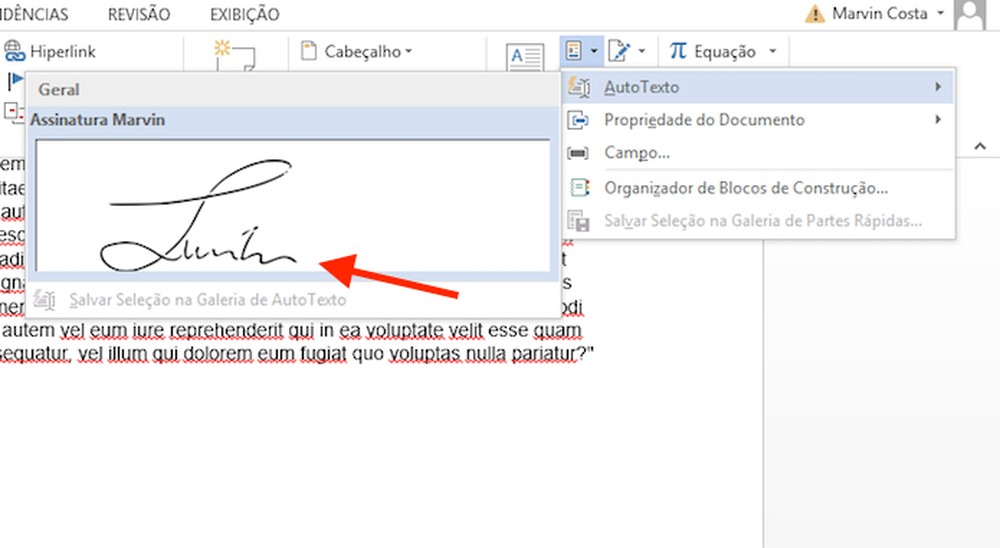Click the account warning triangle icon
1000x548 pixels.
pyautogui.click(x=815, y=13)
